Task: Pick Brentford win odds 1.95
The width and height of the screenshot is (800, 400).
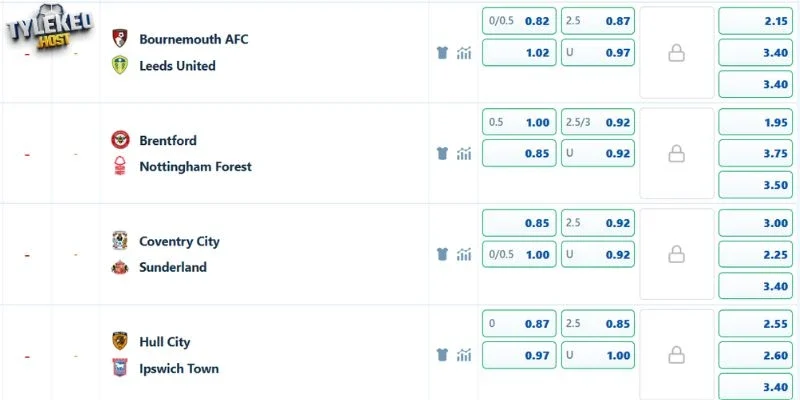Action: tap(756, 122)
